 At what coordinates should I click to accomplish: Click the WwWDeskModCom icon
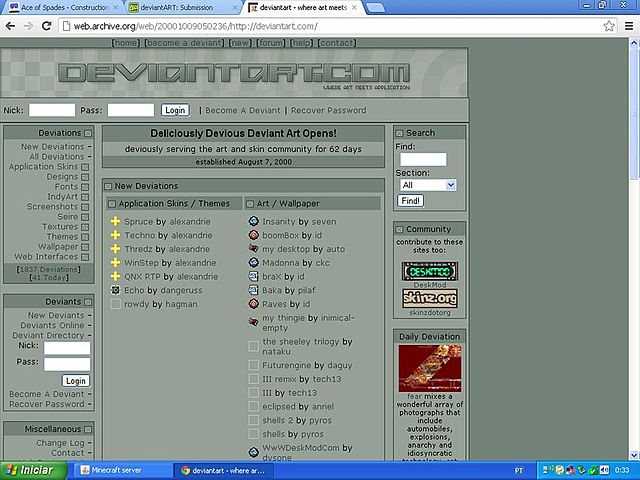(x=253, y=452)
